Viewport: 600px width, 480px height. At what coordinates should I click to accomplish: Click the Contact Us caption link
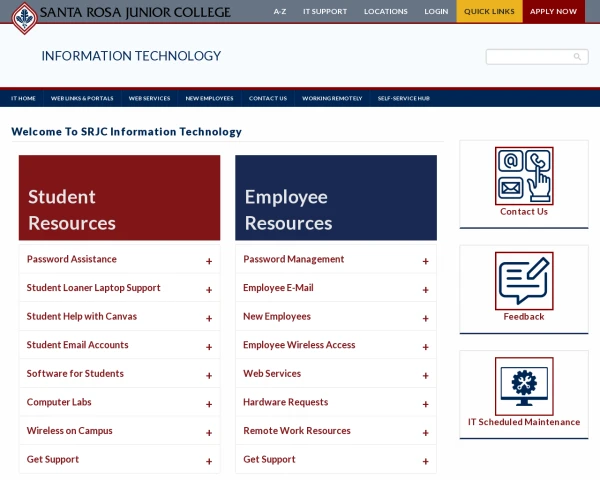tap(524, 212)
